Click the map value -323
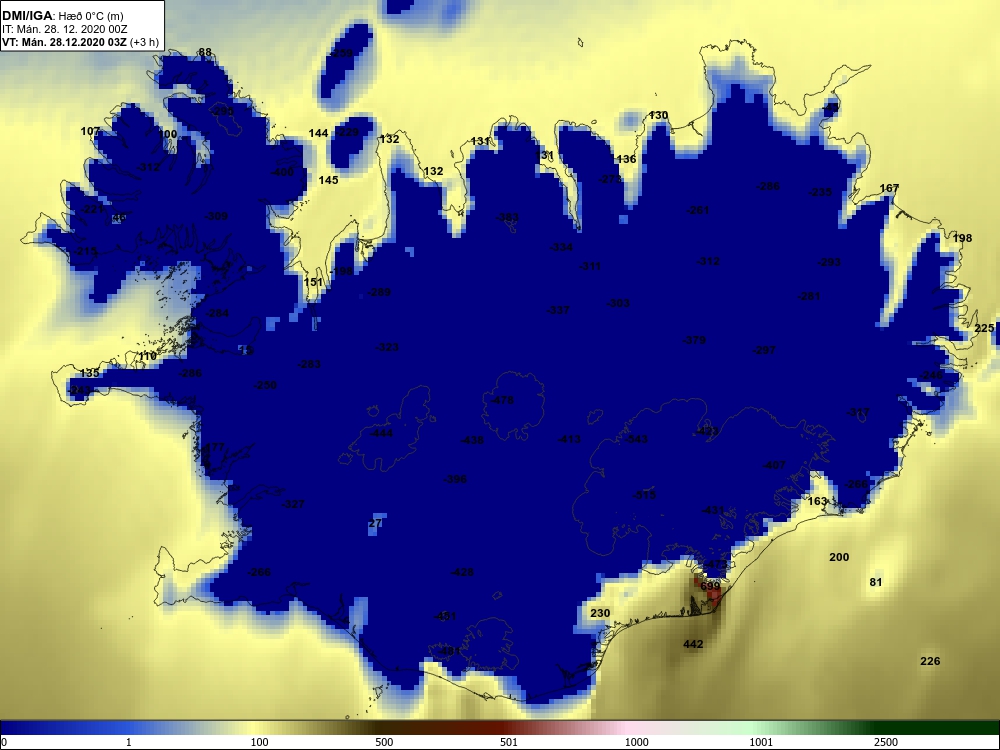1000x750 pixels. point(387,347)
